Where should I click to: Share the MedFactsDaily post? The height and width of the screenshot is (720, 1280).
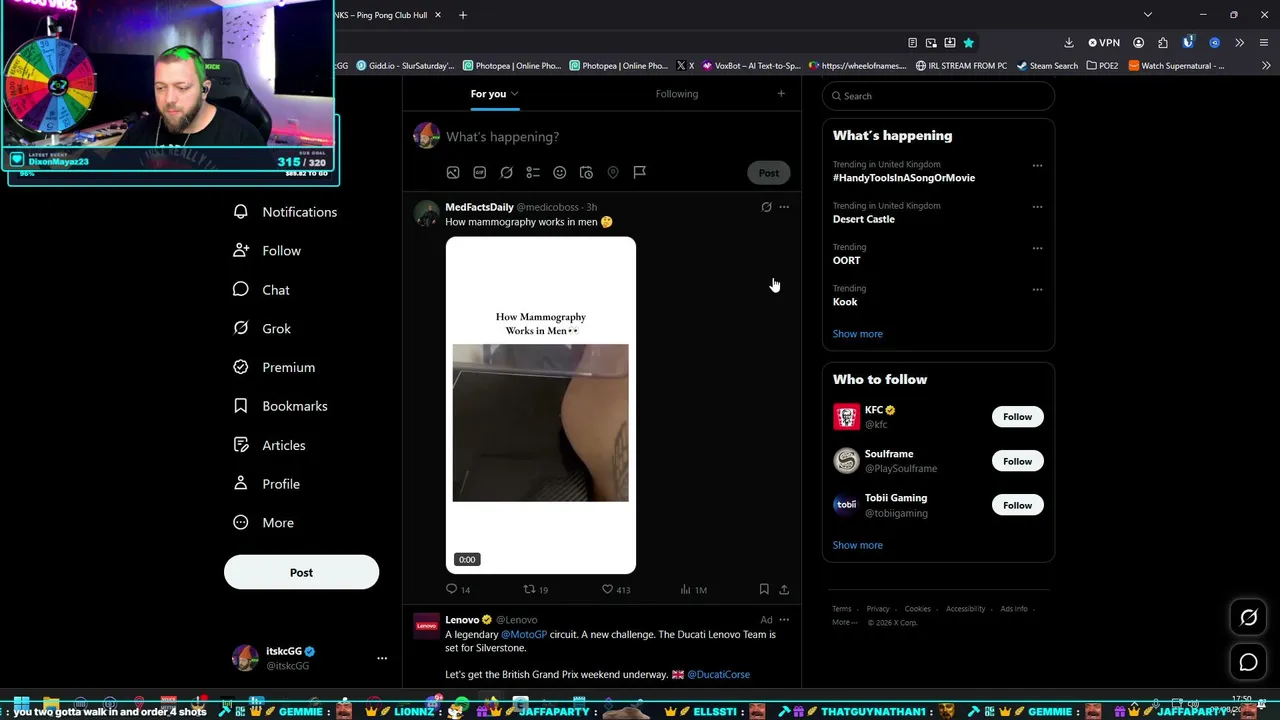point(784,589)
